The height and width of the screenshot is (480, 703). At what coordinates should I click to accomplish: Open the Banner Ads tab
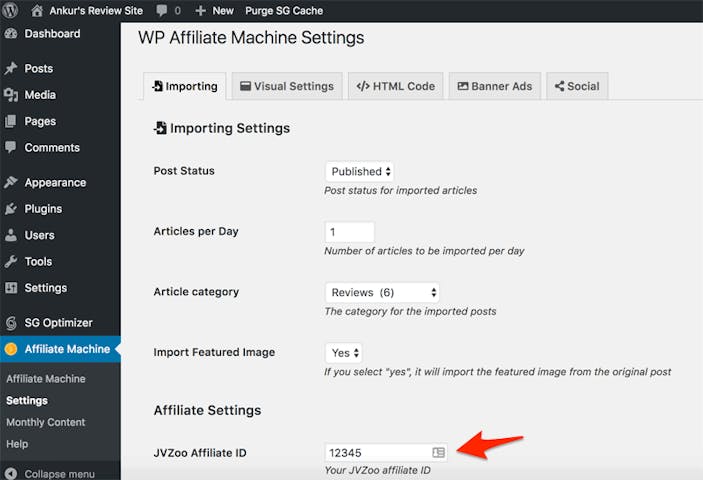(494, 86)
